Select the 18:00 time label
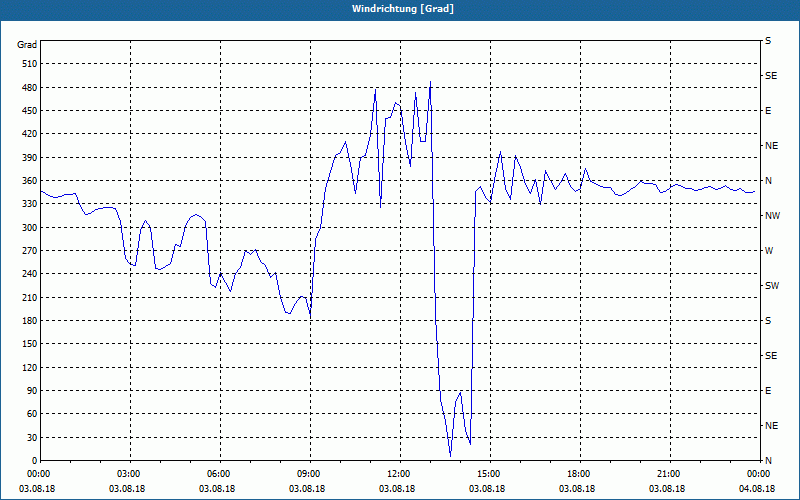 [578, 474]
